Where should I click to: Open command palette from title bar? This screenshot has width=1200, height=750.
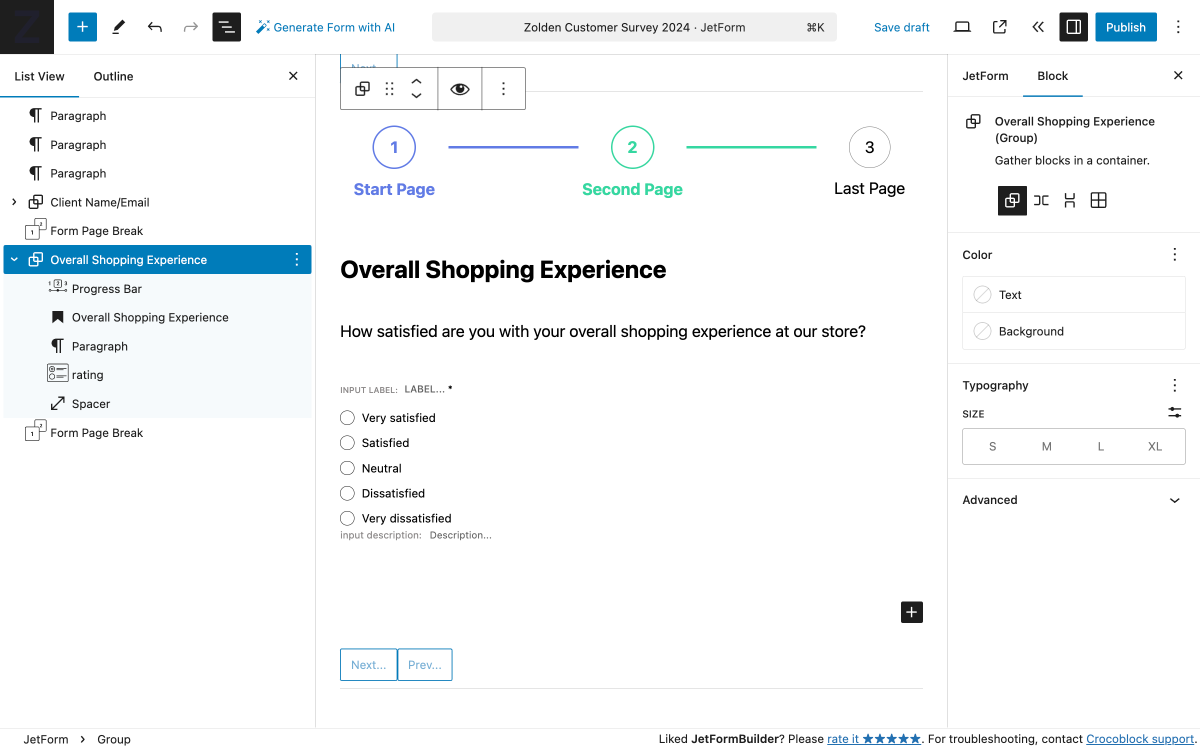634,27
